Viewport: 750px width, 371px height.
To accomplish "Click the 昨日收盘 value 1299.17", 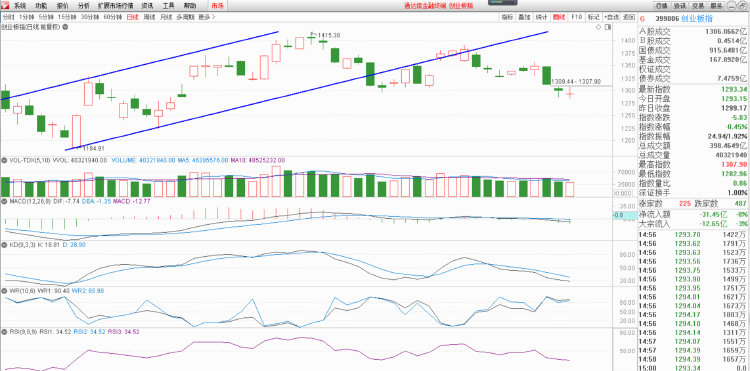I will pos(734,108).
